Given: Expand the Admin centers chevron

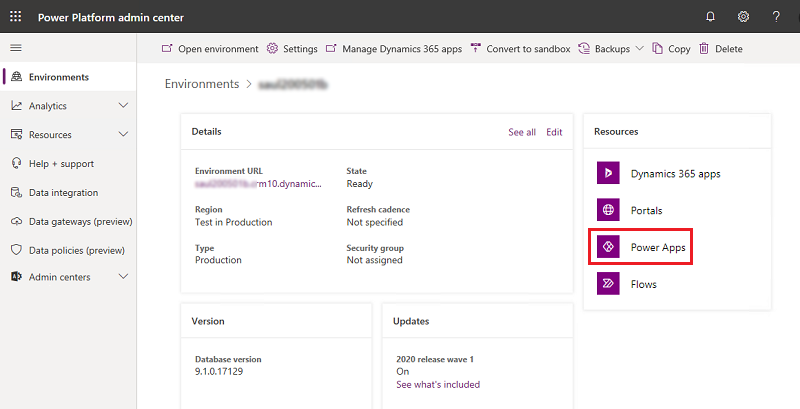Looking at the screenshot, I should click(123, 276).
